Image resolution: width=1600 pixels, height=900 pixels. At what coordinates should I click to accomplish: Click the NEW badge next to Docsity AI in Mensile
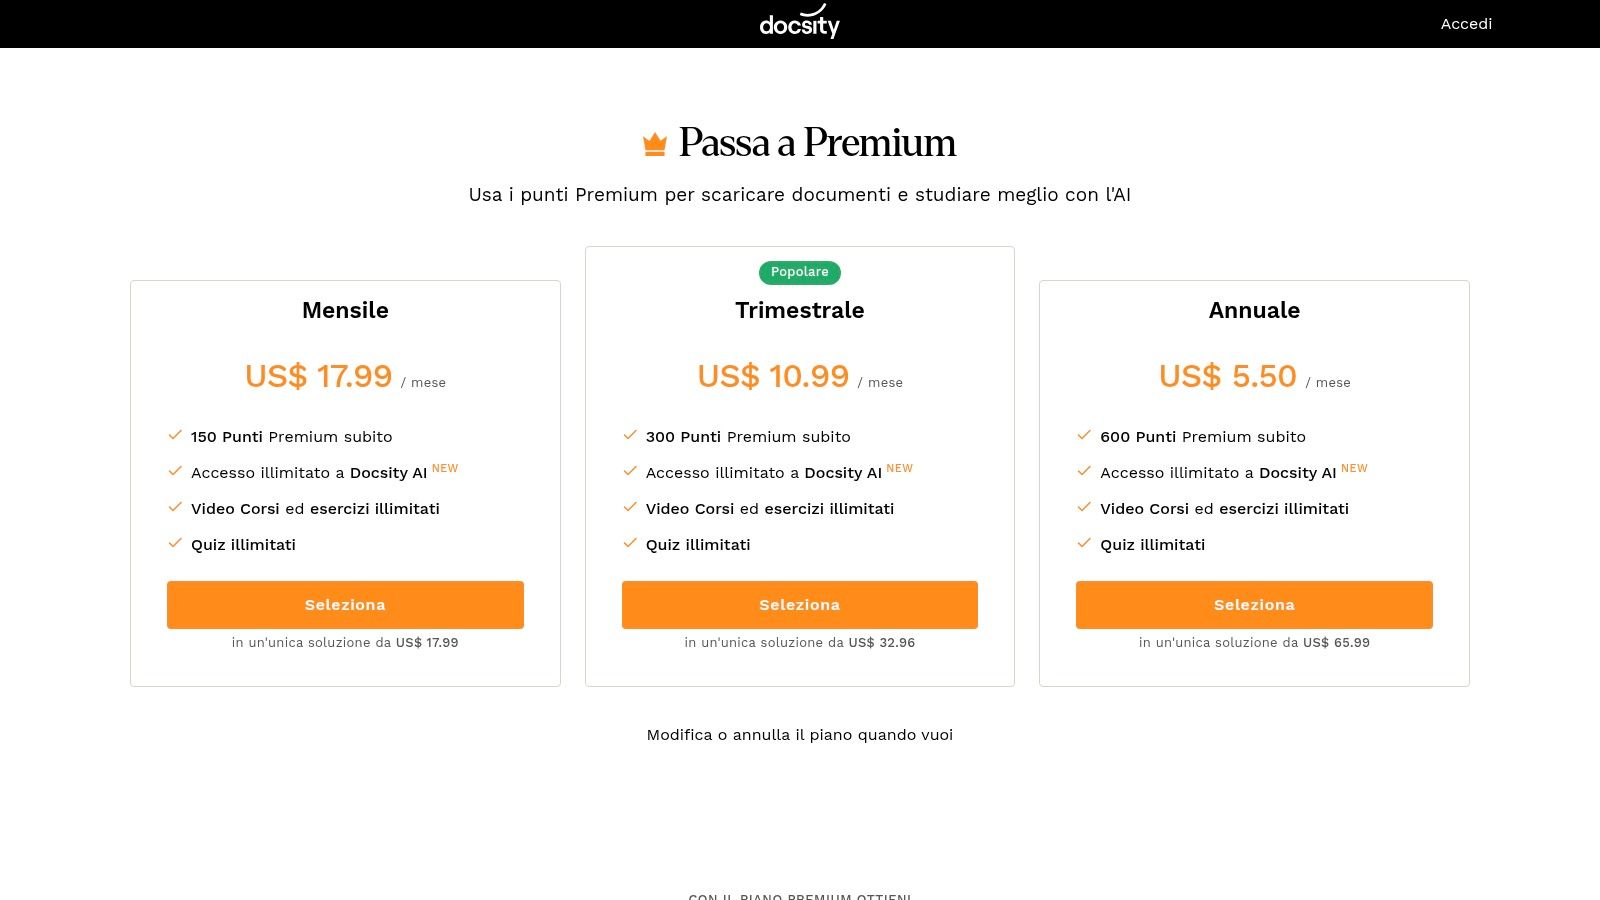pyautogui.click(x=444, y=468)
